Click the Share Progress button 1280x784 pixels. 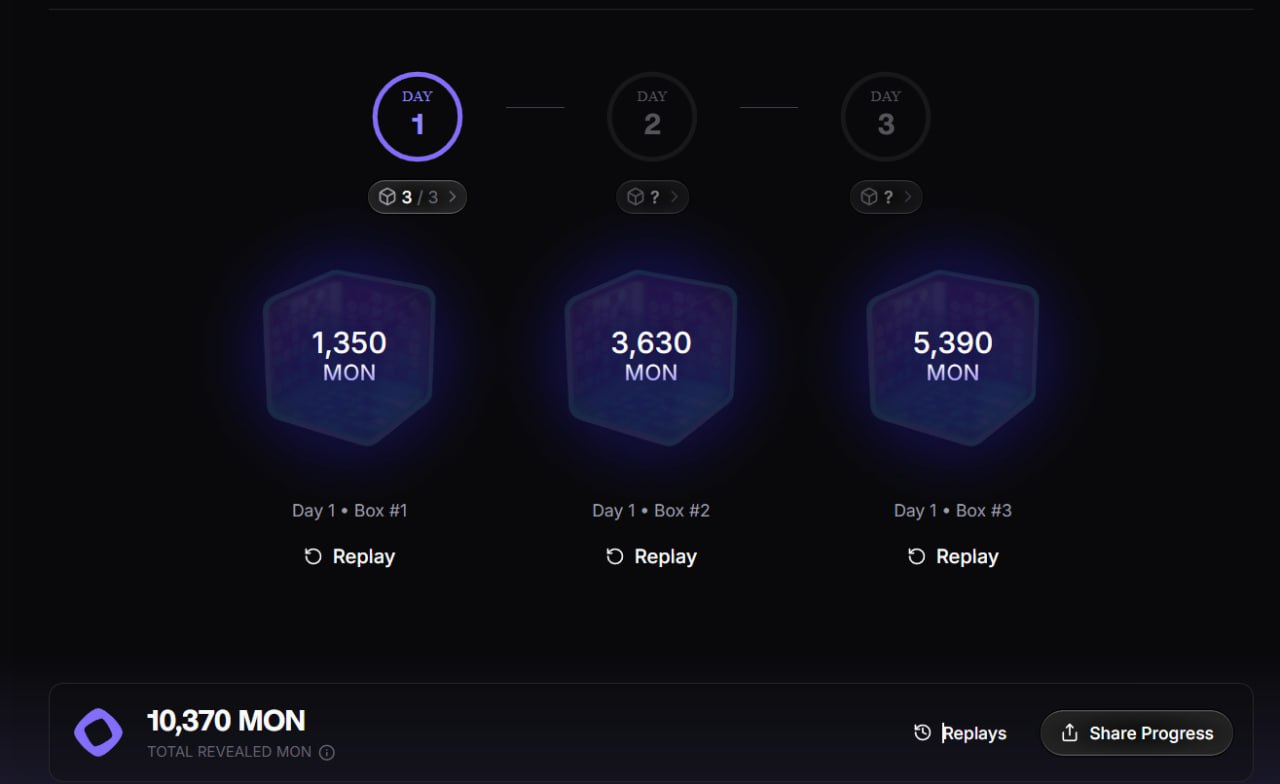click(1136, 733)
